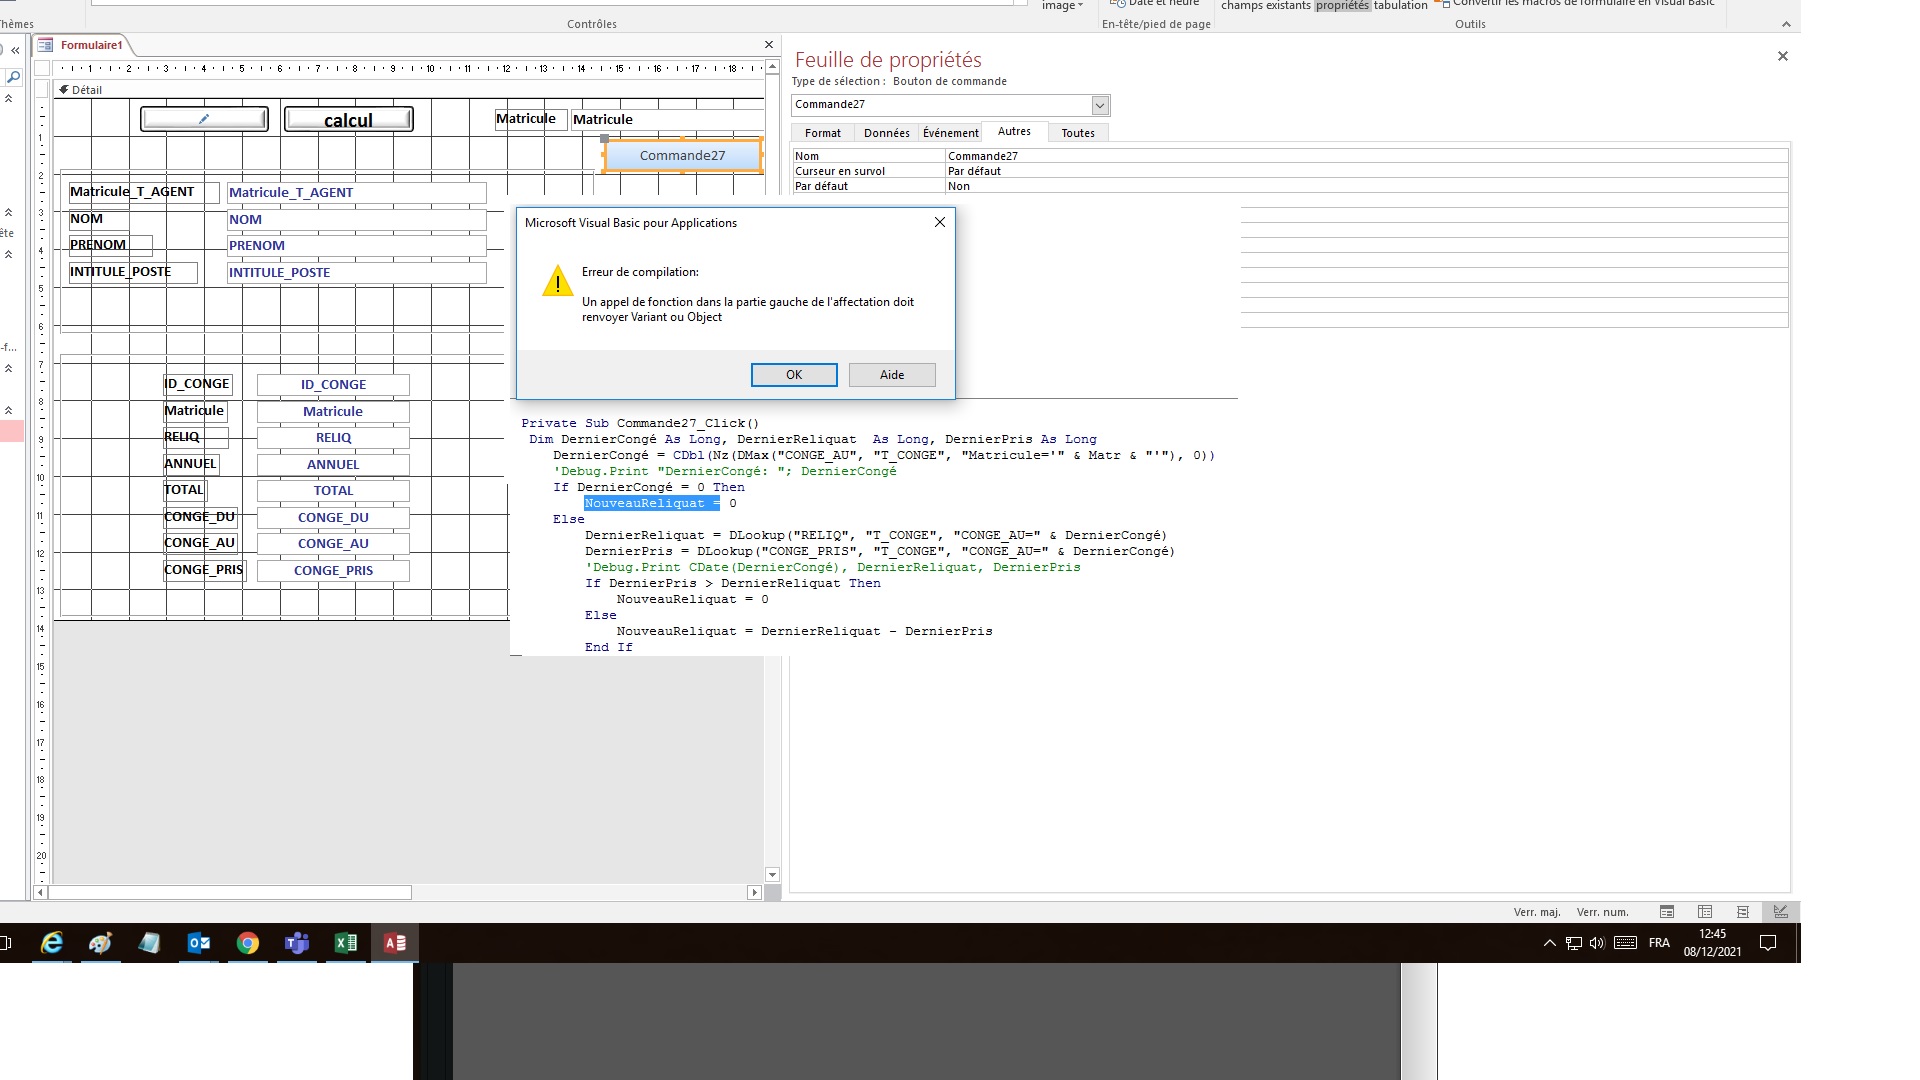Click the network icon in system tray

pyautogui.click(x=1574, y=943)
